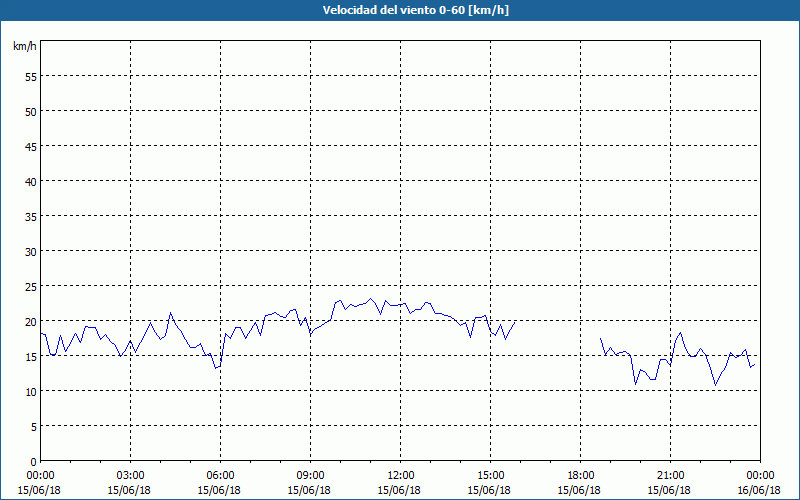Viewport: 800px width, 500px height.
Task: Click the '06:00' time axis label
Action: click(219, 476)
